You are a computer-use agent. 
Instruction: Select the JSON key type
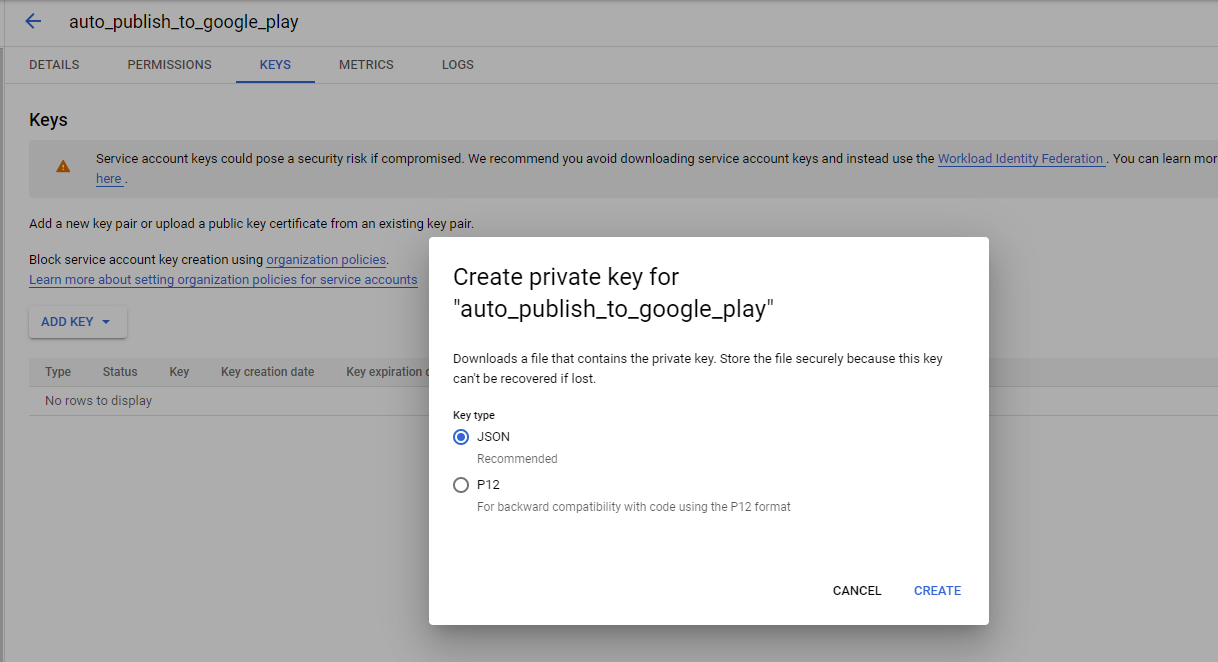461,437
